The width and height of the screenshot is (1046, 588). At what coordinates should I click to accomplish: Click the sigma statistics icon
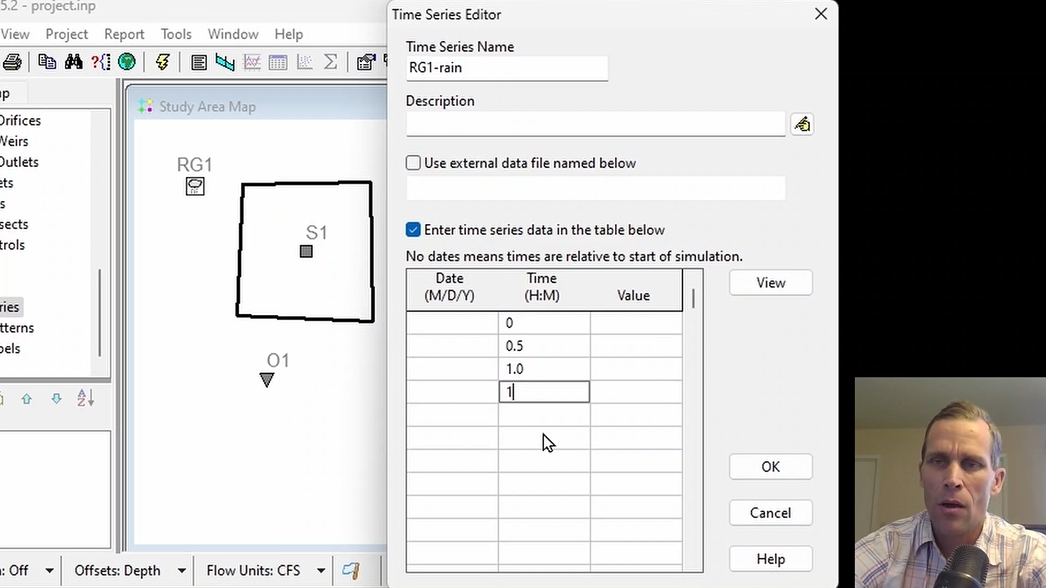click(330, 62)
